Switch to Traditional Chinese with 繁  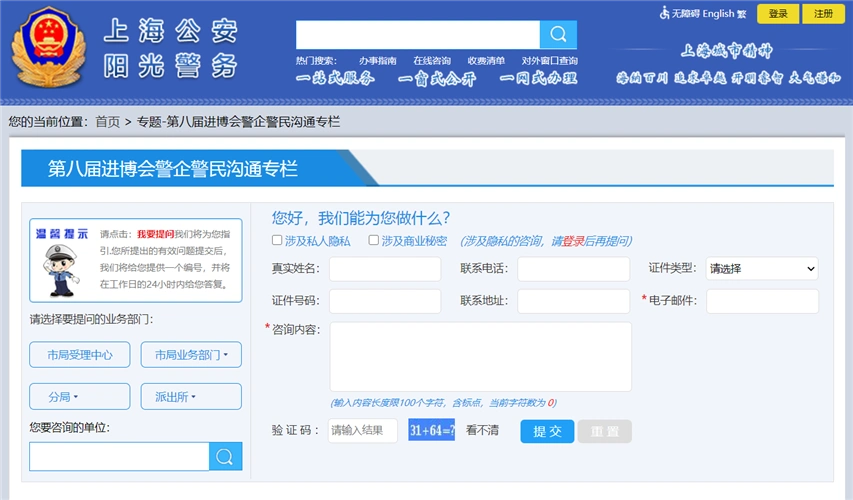point(741,14)
